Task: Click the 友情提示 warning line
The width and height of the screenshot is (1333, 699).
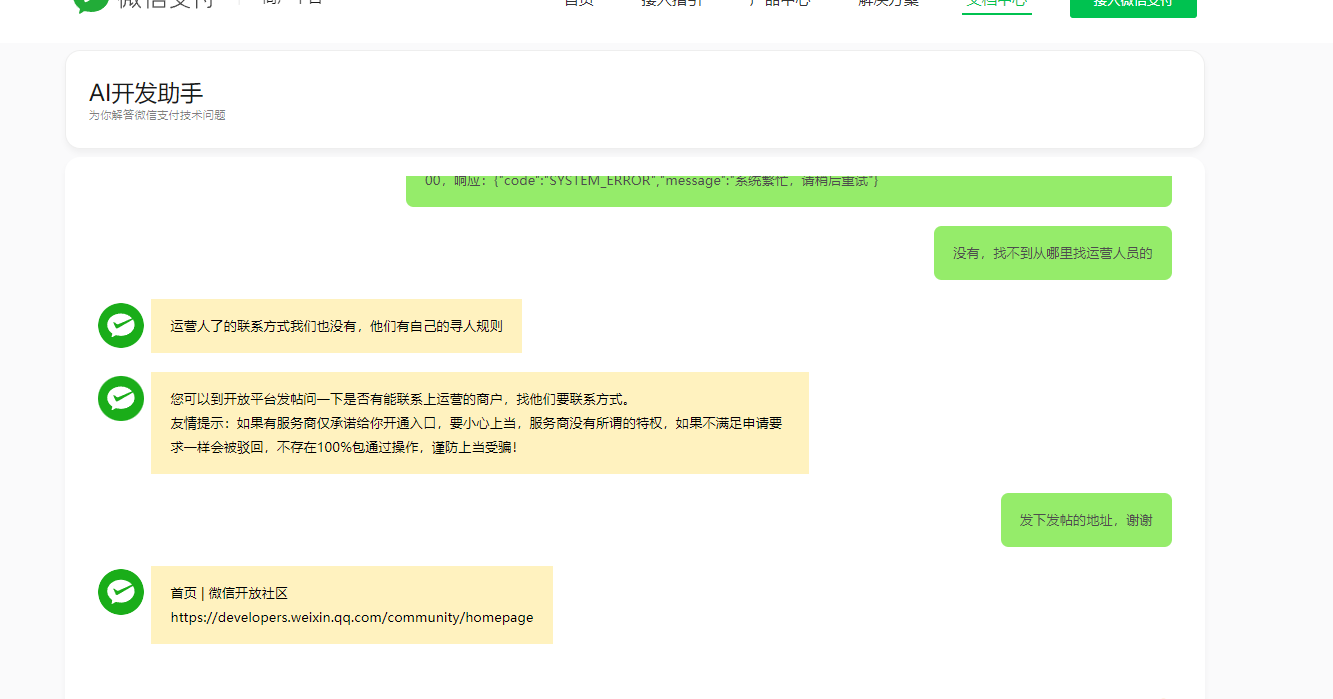Action: [x=477, y=435]
